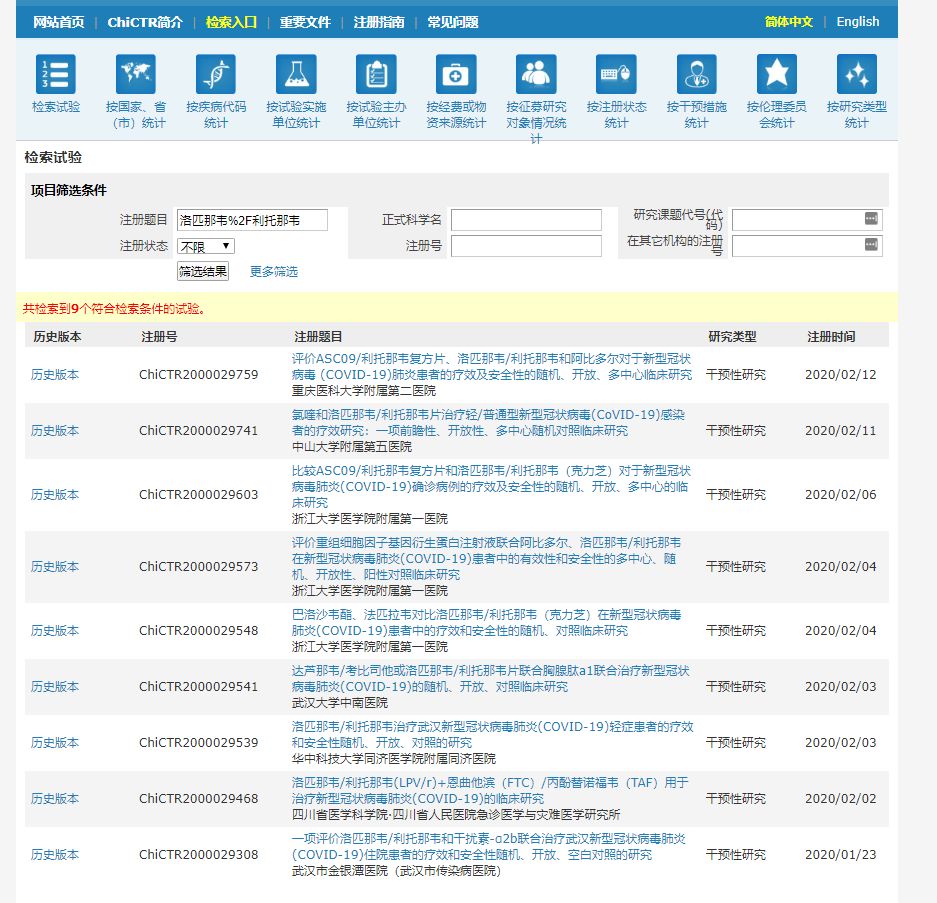Click the 更多筛选 link
Image resolution: width=937 pixels, height=903 pixels.
coord(273,271)
